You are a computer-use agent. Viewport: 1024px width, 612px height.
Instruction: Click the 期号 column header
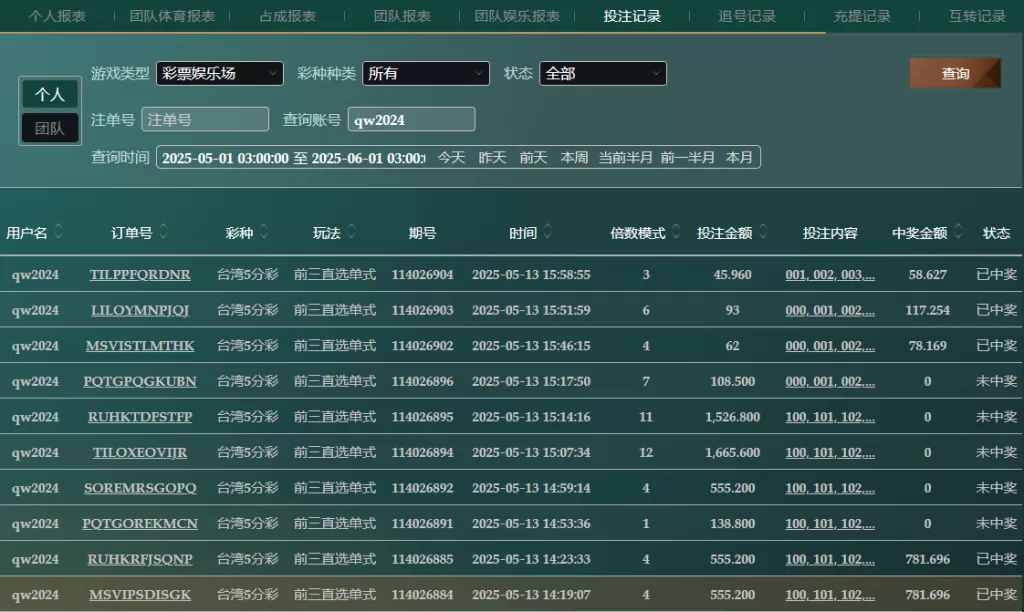(x=422, y=233)
